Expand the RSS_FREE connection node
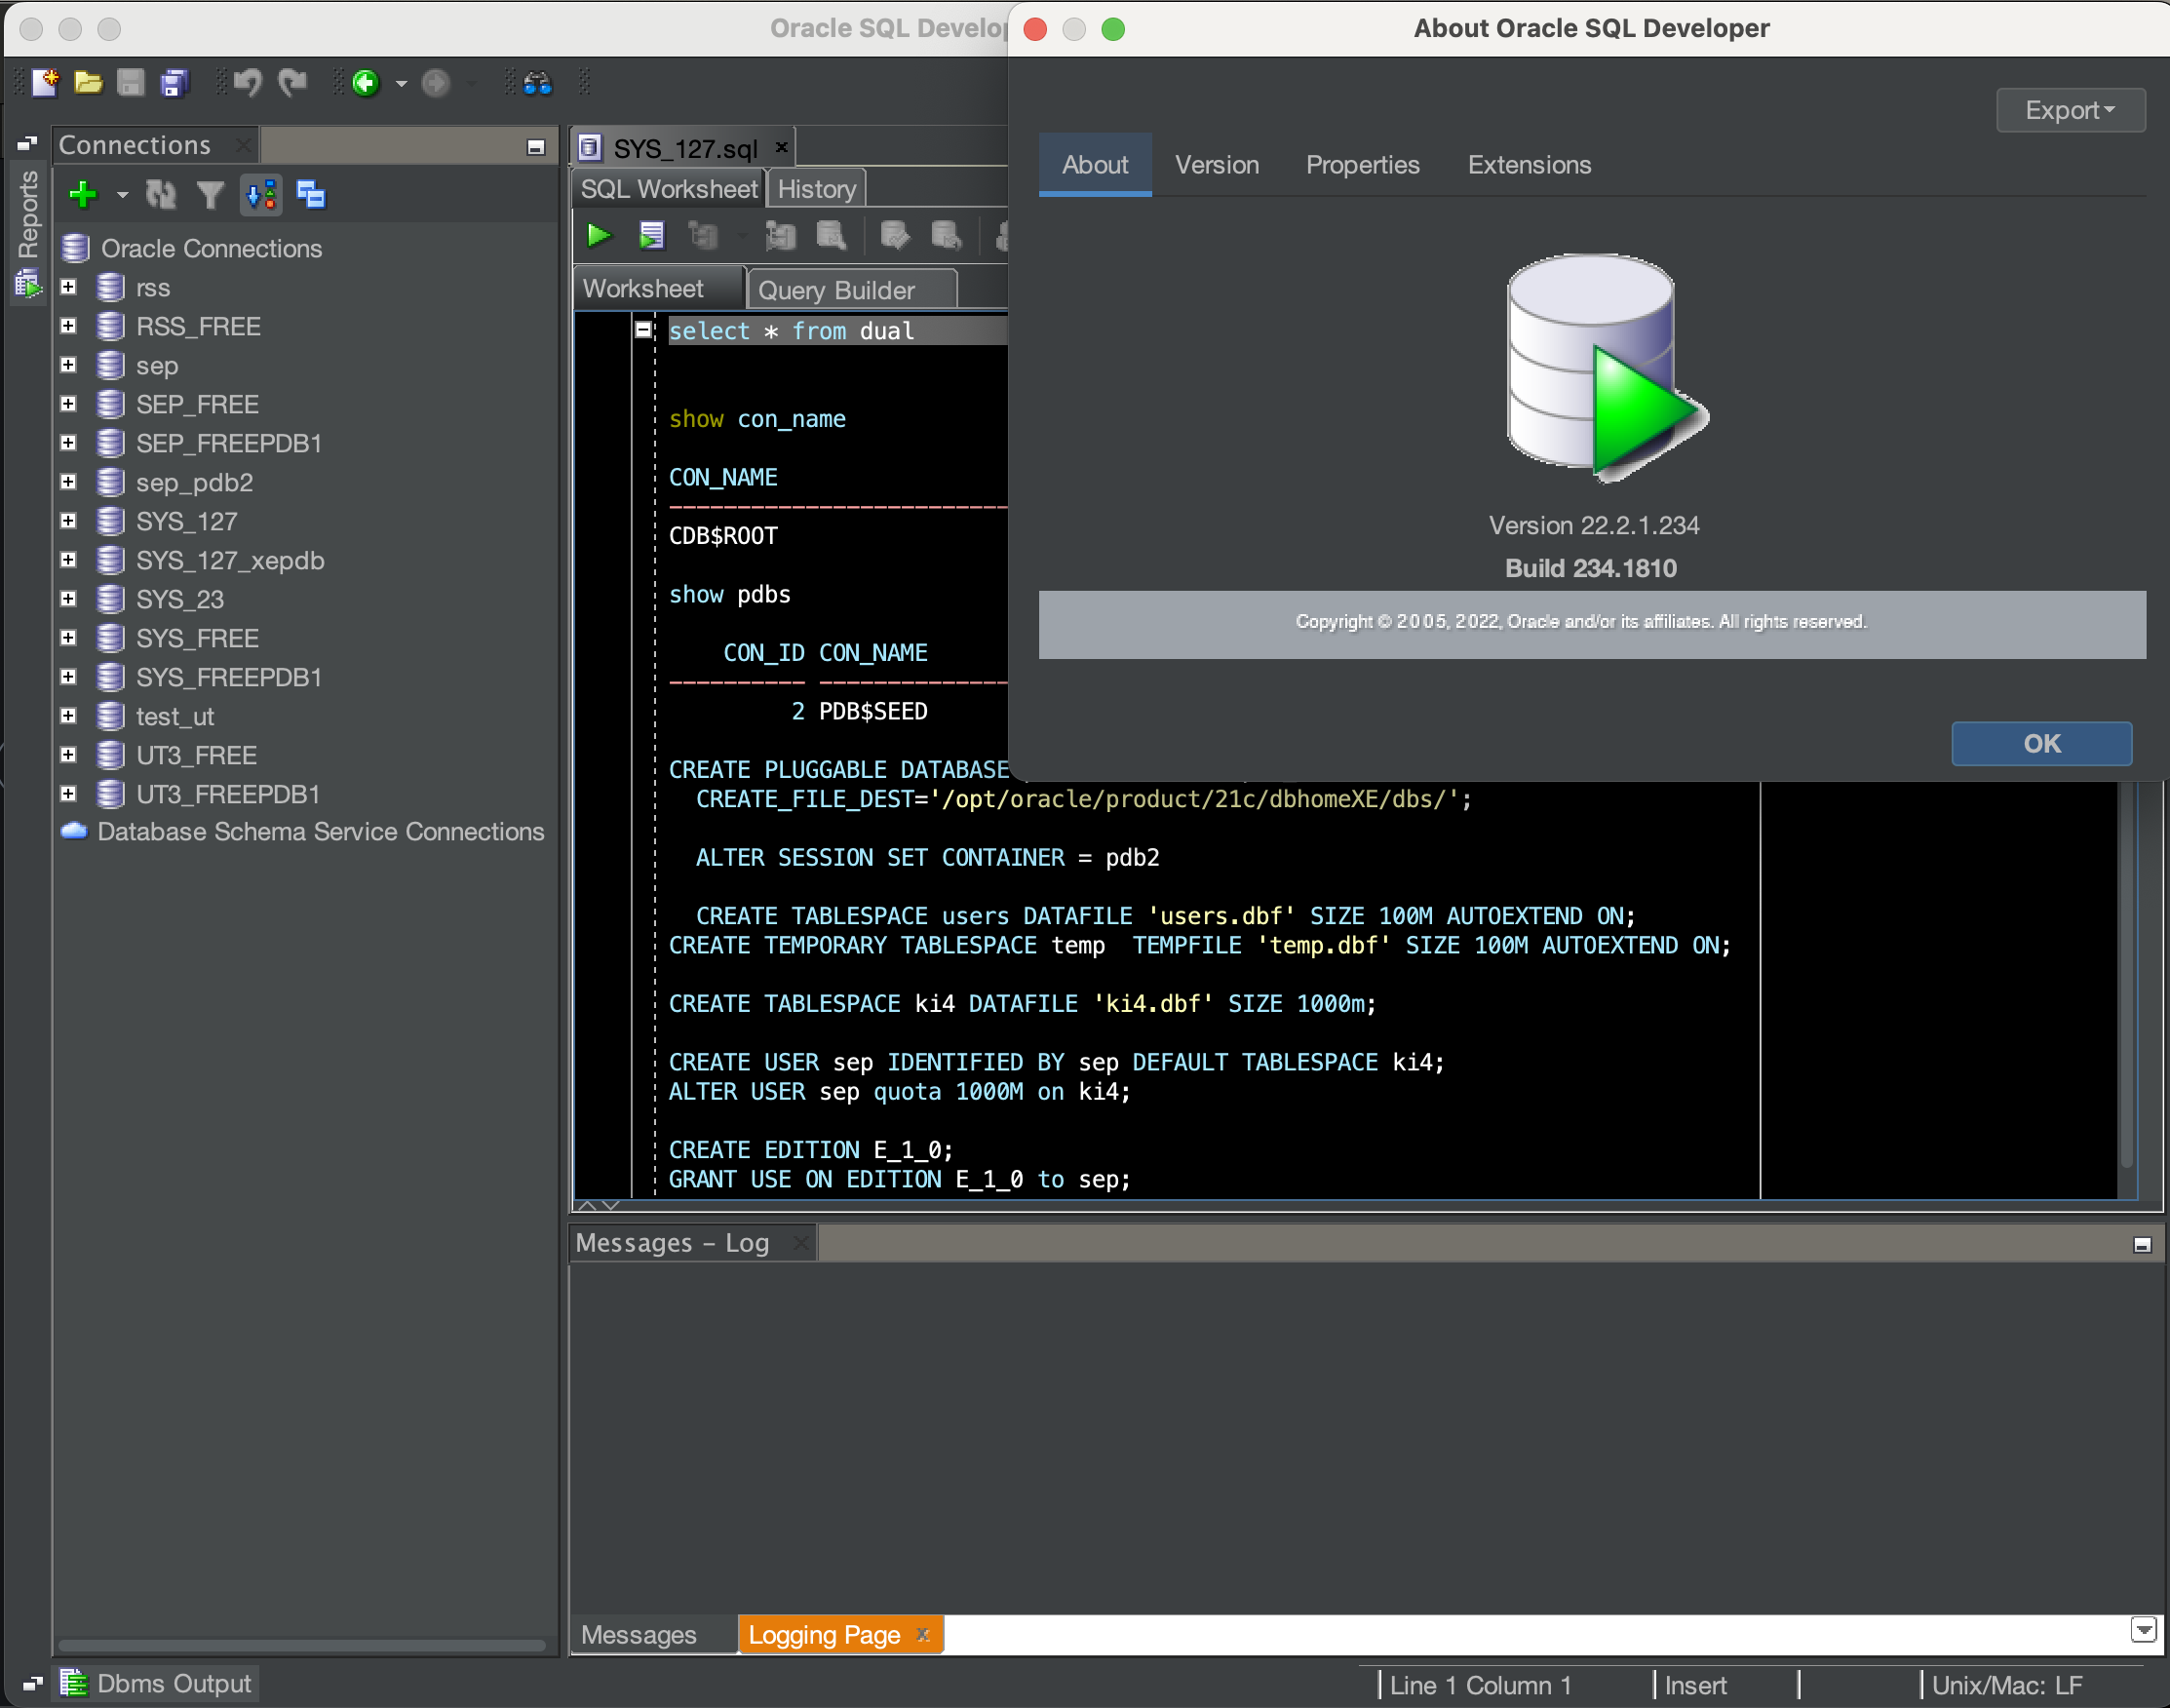2170x1708 pixels. (68, 326)
